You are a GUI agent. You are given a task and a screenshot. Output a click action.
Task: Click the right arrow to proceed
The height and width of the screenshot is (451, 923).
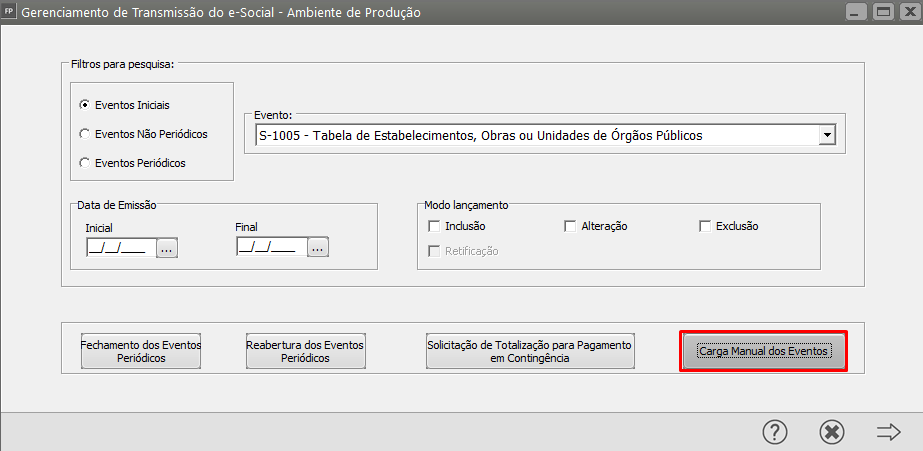888,431
